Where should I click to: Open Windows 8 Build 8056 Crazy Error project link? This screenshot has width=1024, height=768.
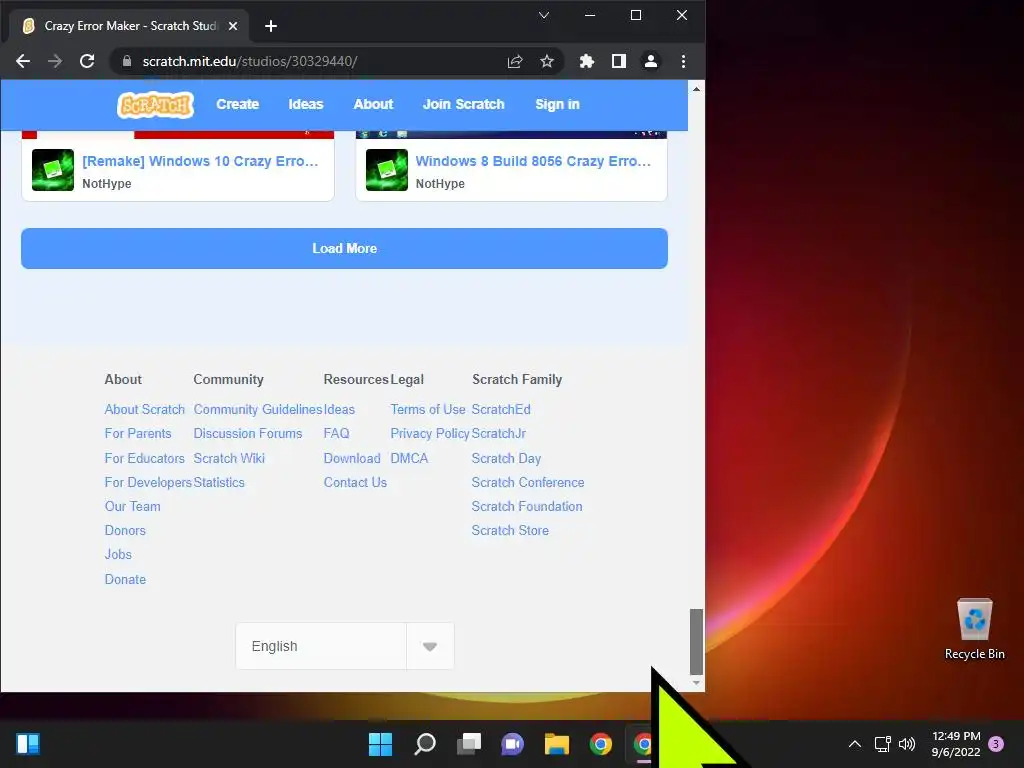534,161
